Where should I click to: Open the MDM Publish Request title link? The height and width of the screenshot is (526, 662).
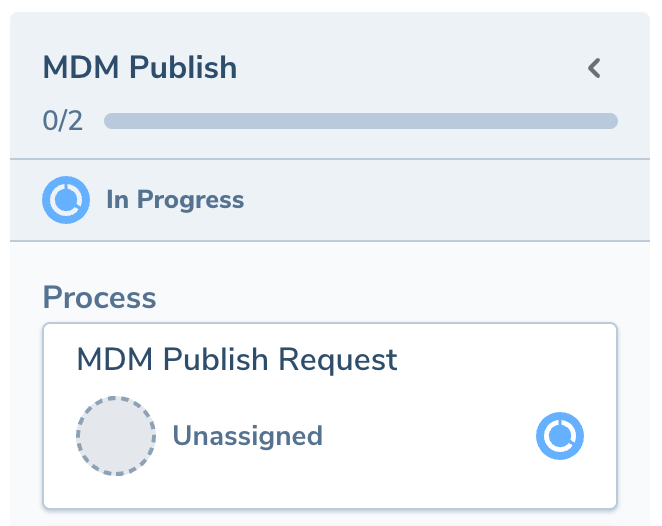237,359
